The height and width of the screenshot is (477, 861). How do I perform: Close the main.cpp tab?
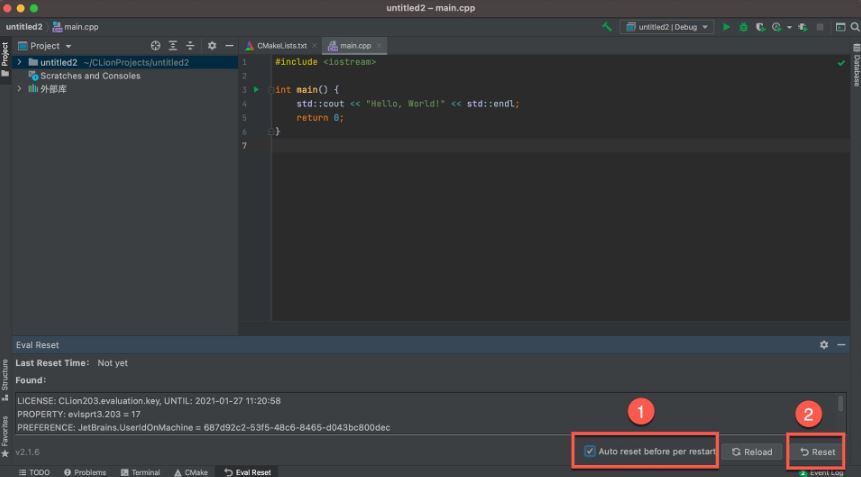[x=379, y=46]
